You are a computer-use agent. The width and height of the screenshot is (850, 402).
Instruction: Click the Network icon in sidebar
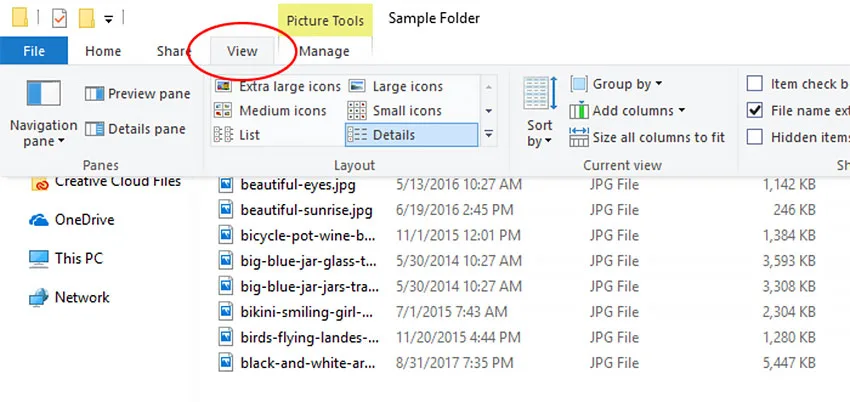click(x=38, y=297)
